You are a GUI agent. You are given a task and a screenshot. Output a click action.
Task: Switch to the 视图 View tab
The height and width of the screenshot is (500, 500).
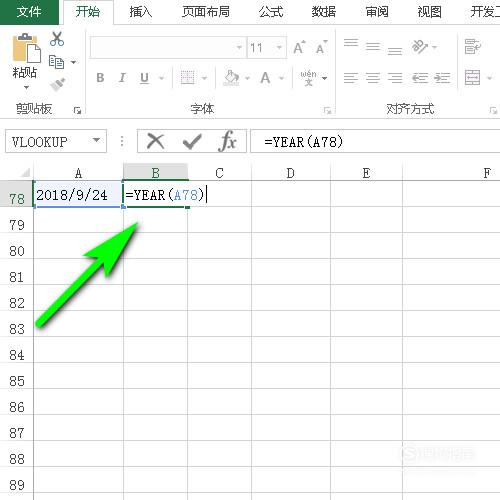430,12
